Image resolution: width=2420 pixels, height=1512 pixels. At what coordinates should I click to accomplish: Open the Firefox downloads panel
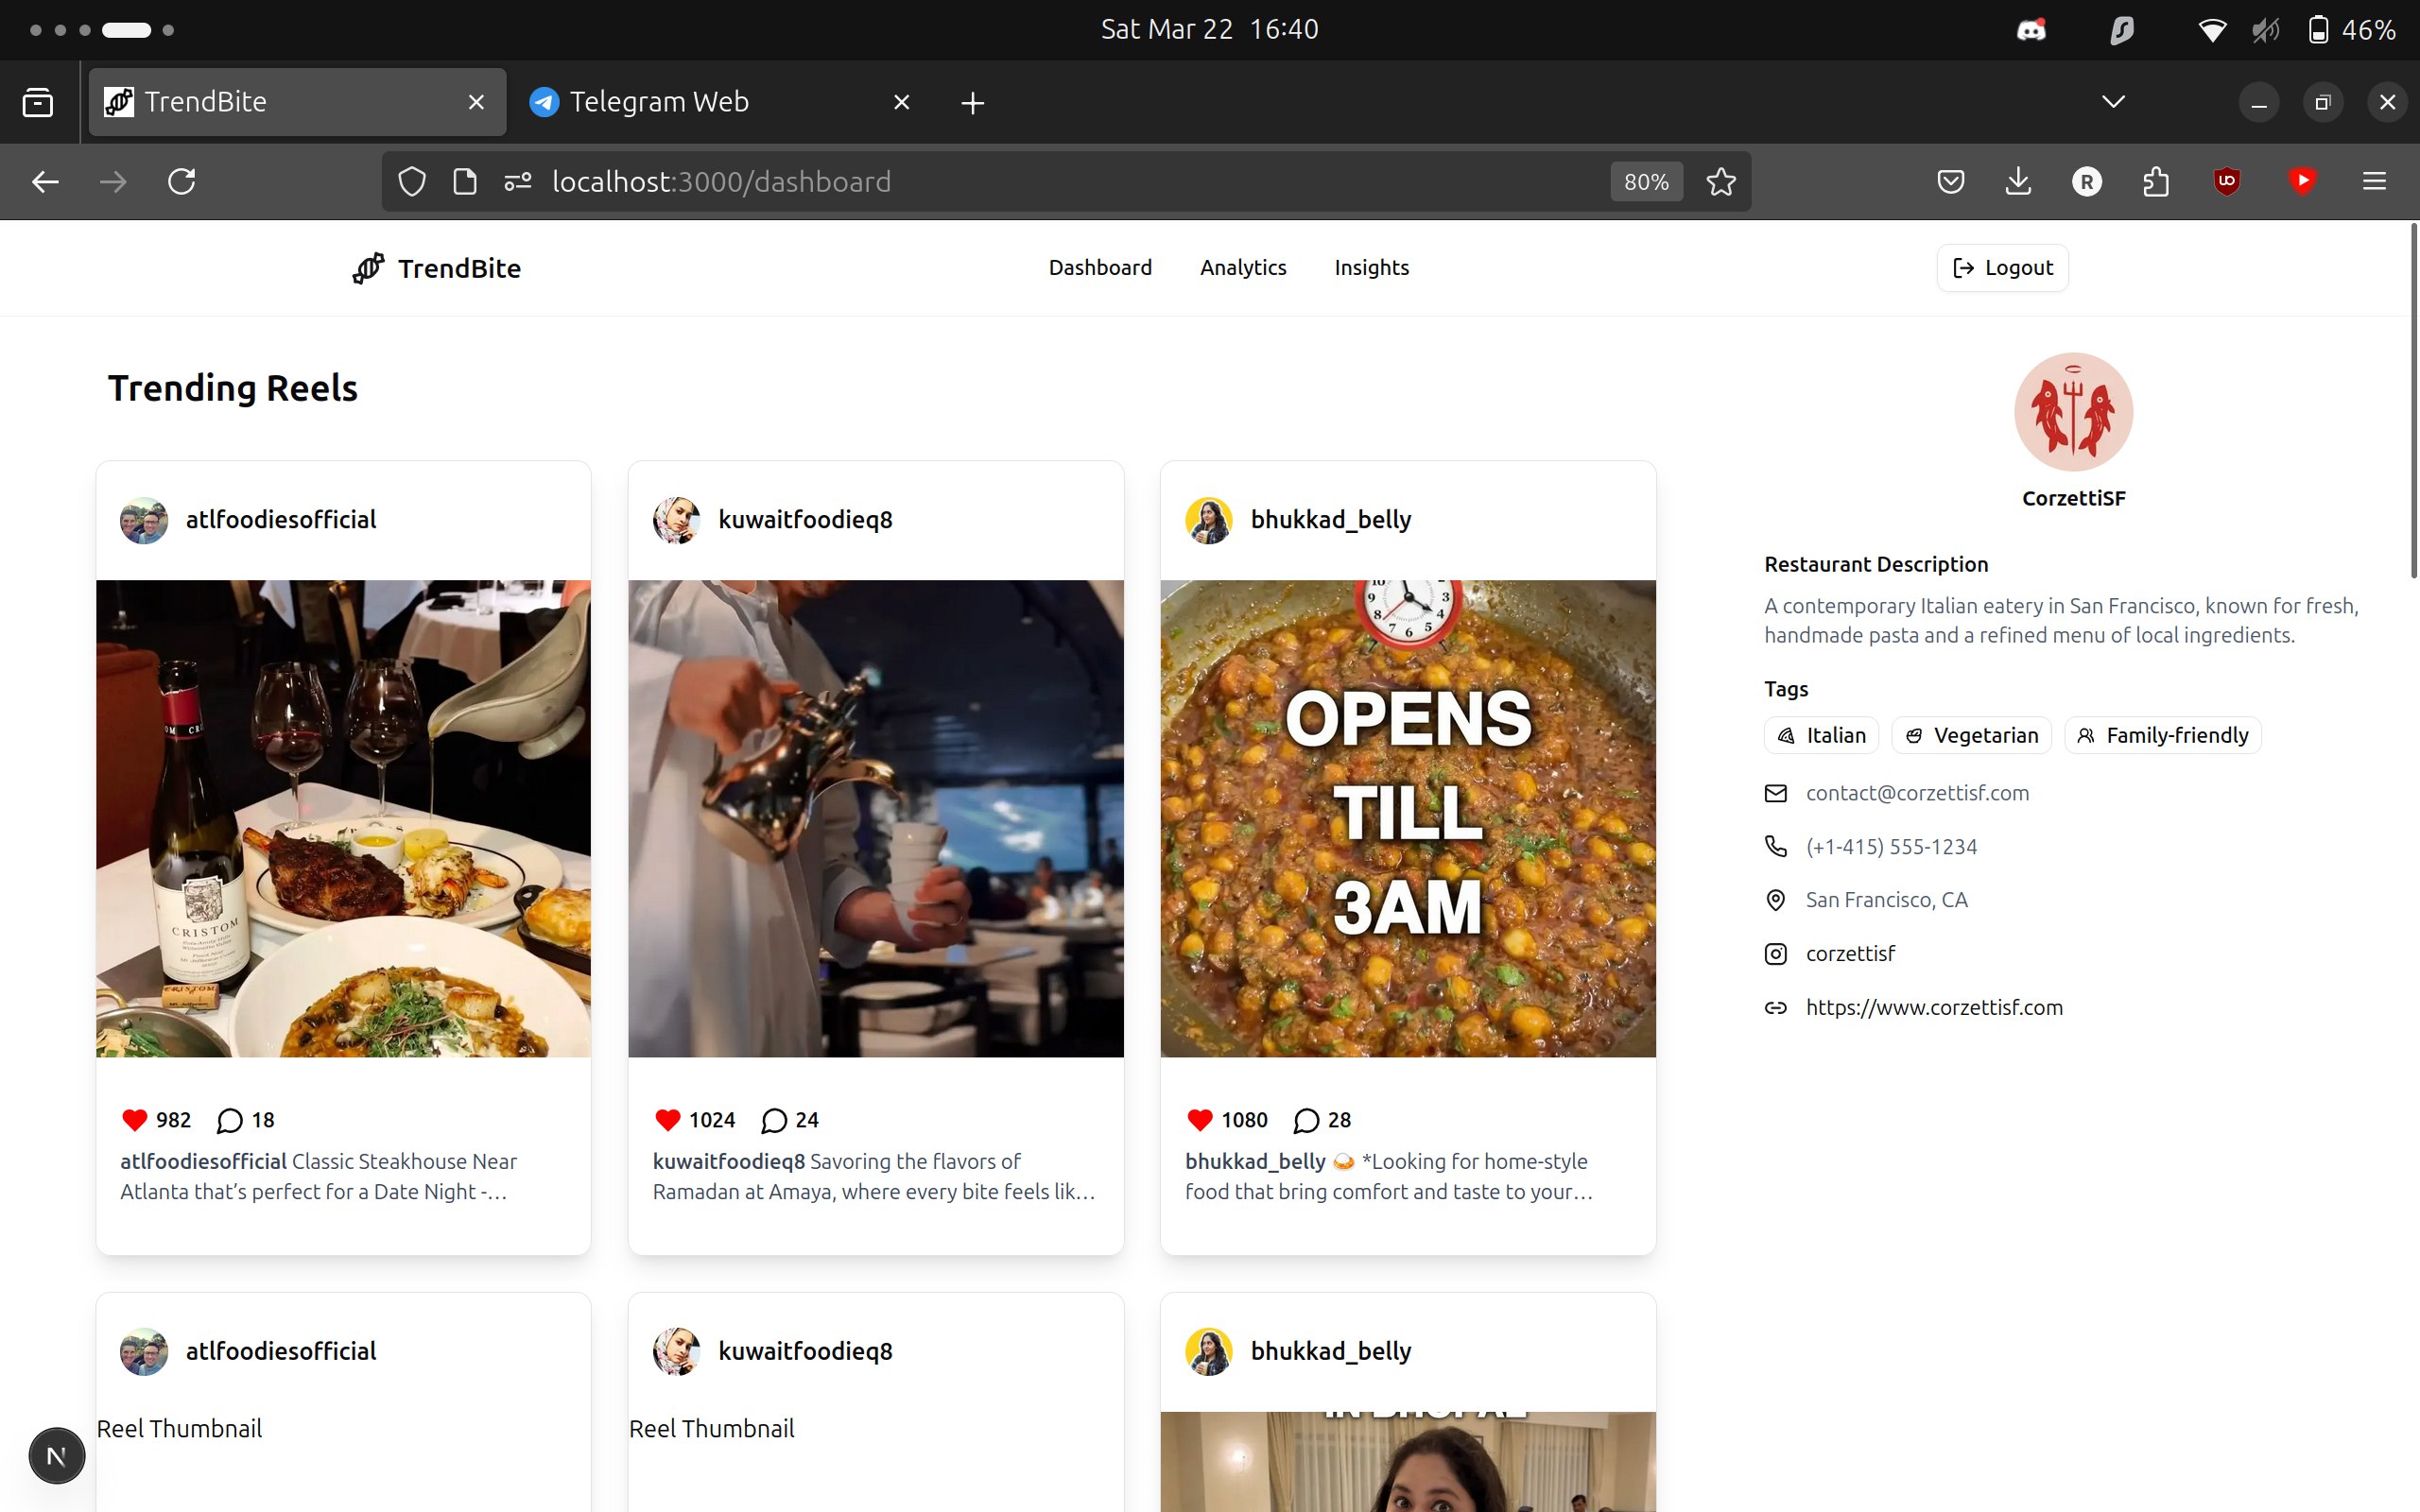click(x=2018, y=182)
